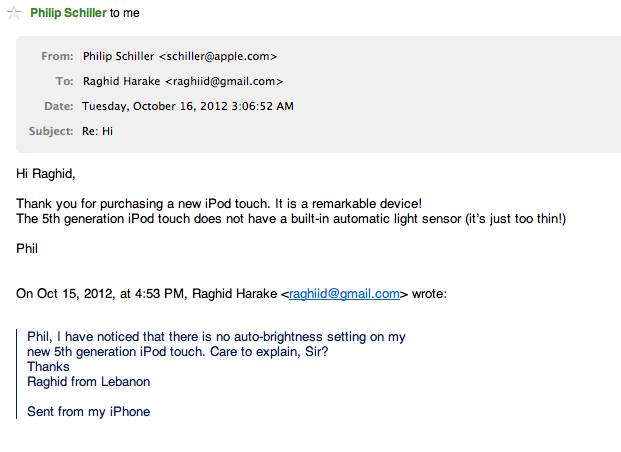Click the To label in header
The image size is (621, 452).
(x=65, y=81)
